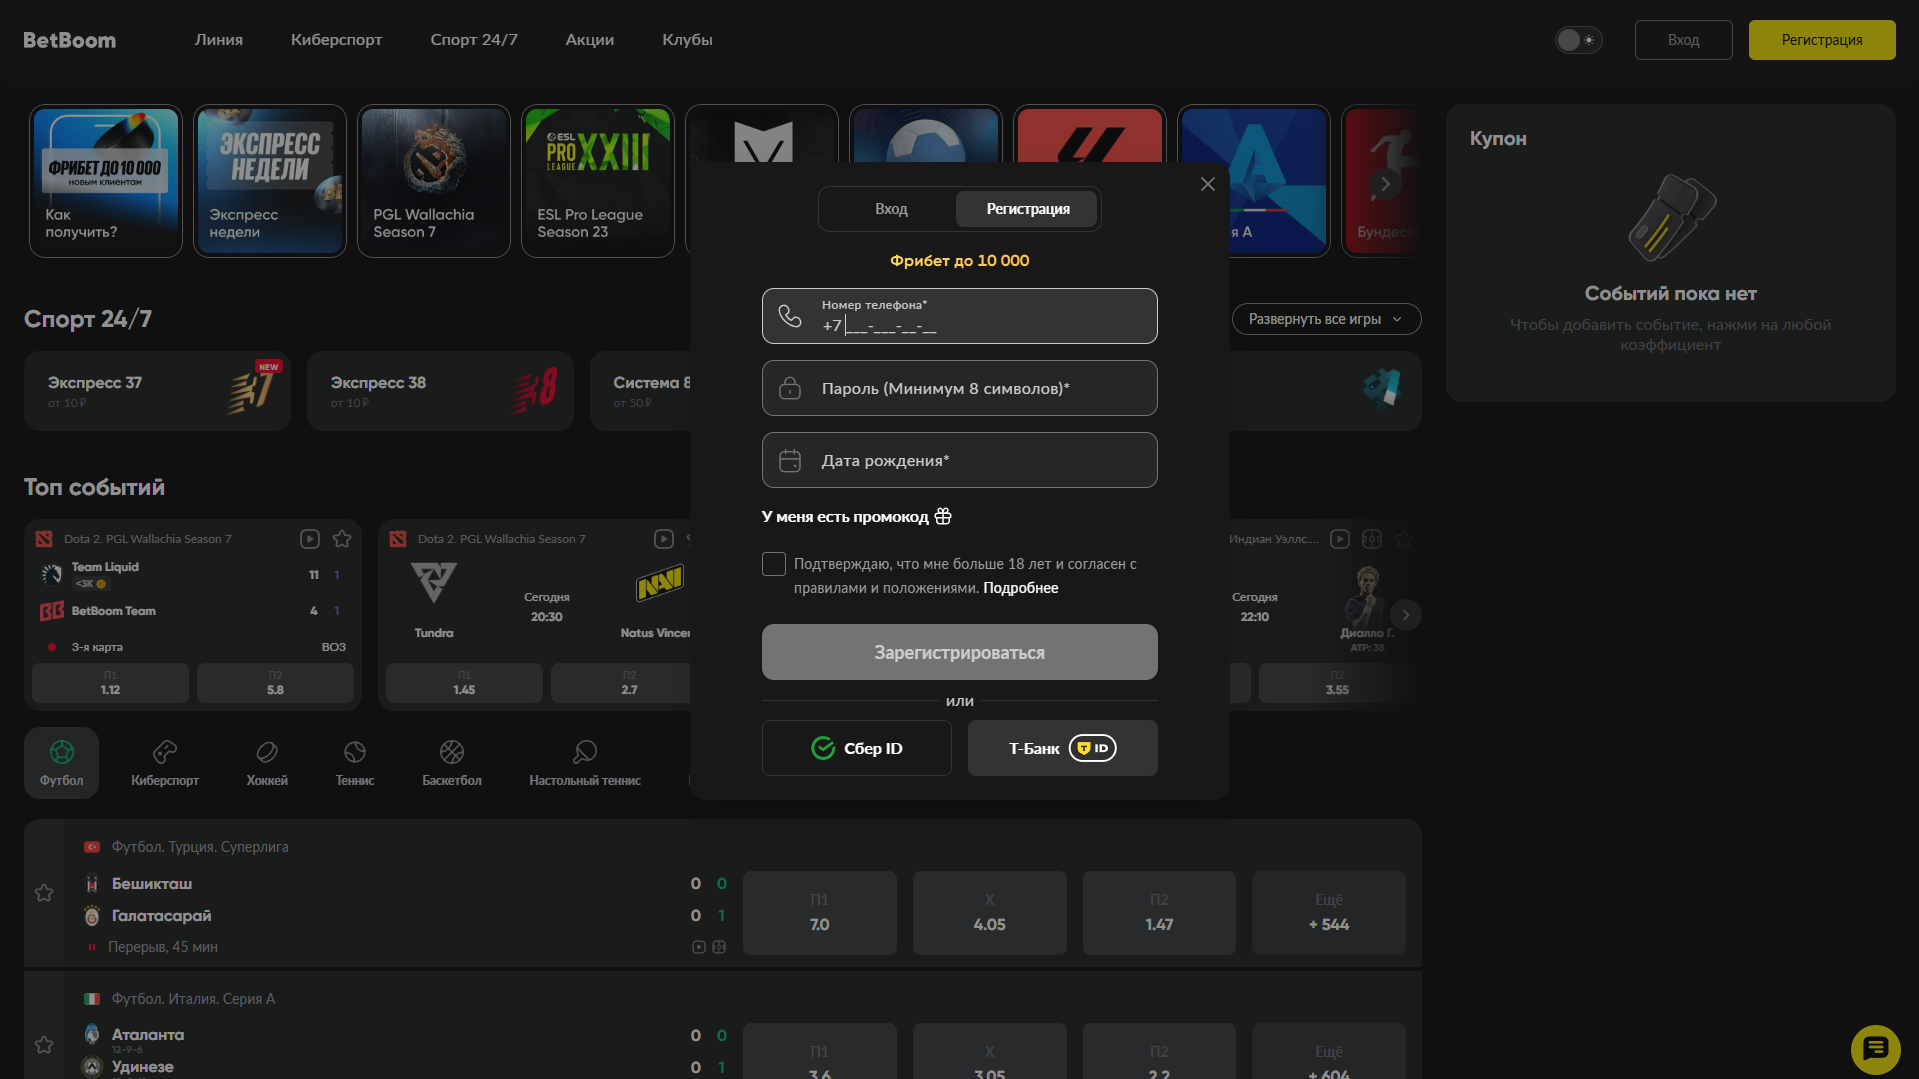Screen dimensions: 1919x1079
Task: Click the BetBoom logo
Action: 70,40
